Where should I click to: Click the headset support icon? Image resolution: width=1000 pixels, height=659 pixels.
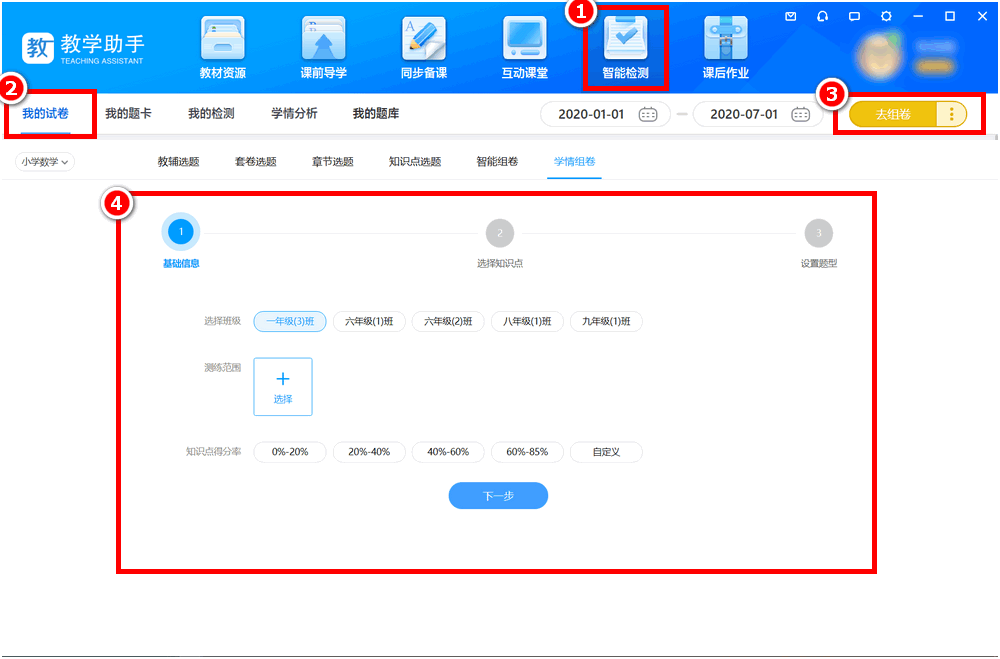click(822, 16)
